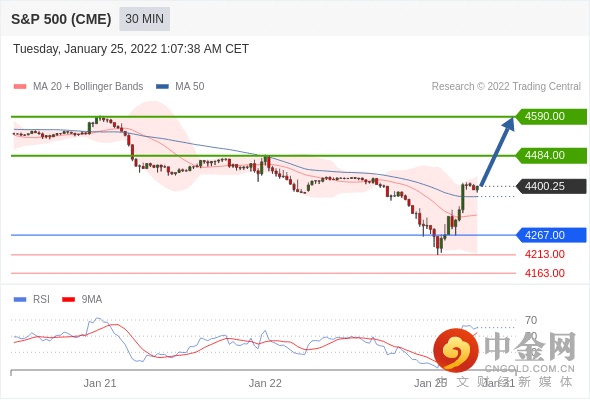Click the RSI 70 level label
This screenshot has width=590, height=400.
[x=531, y=321]
